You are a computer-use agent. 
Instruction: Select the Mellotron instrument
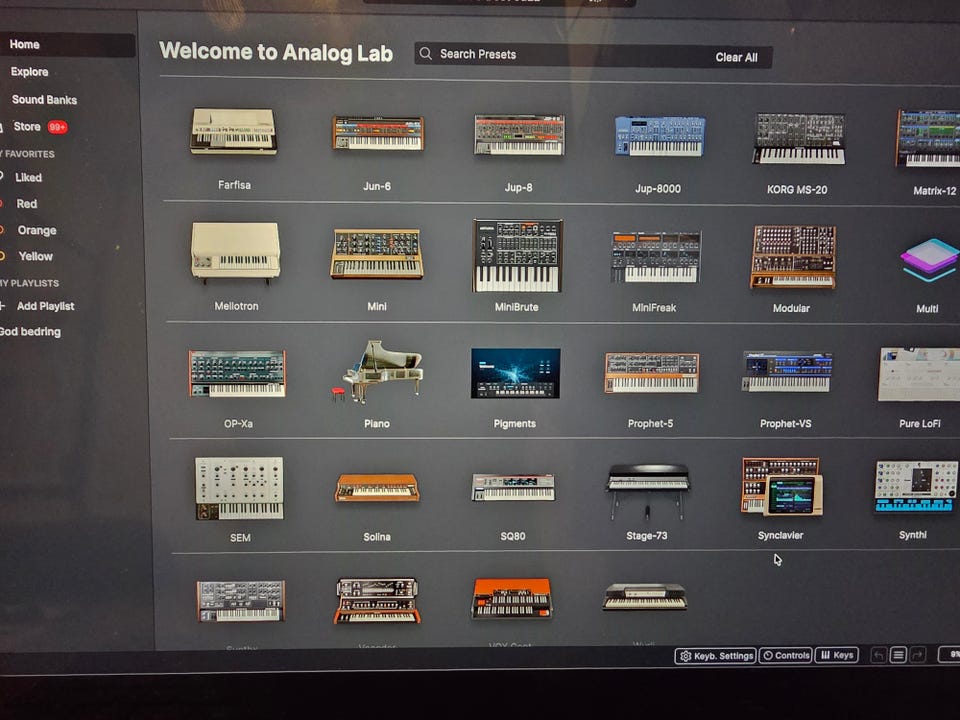236,251
